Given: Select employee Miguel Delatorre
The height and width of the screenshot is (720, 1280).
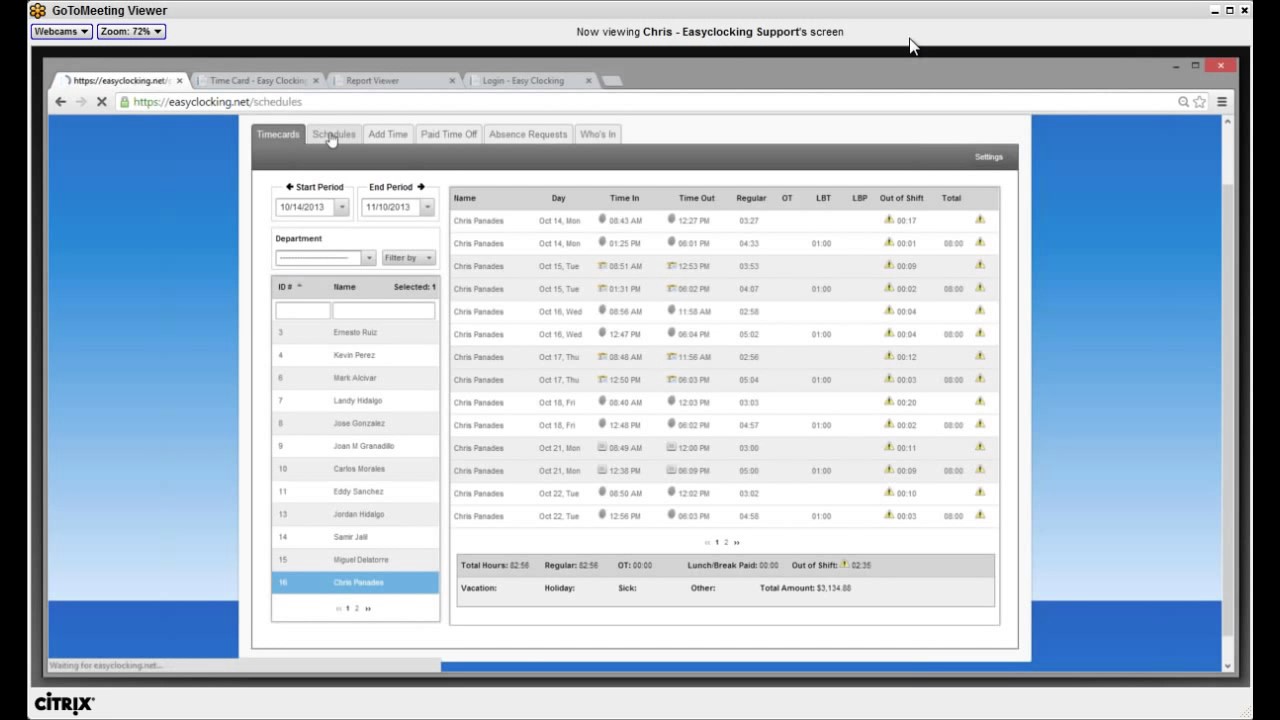Looking at the screenshot, I should 355,559.
